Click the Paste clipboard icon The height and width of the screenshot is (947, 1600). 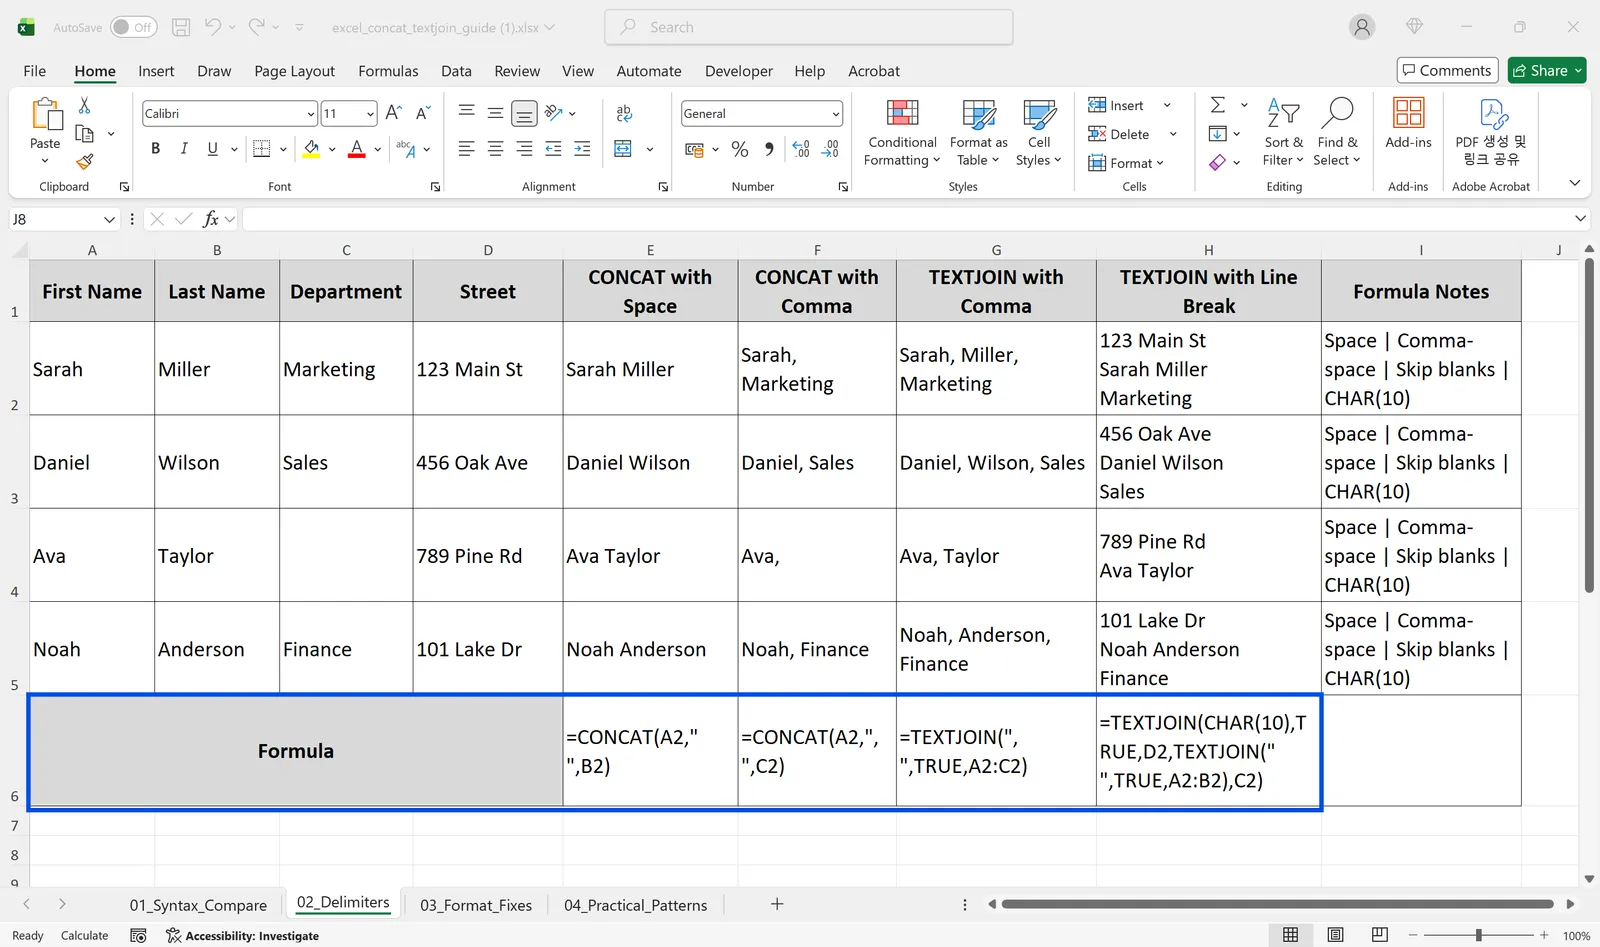46,115
